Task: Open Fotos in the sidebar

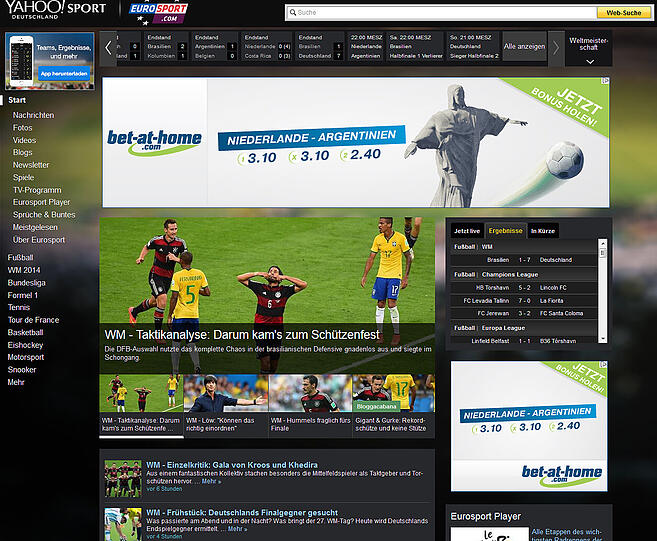Action: click(23, 128)
